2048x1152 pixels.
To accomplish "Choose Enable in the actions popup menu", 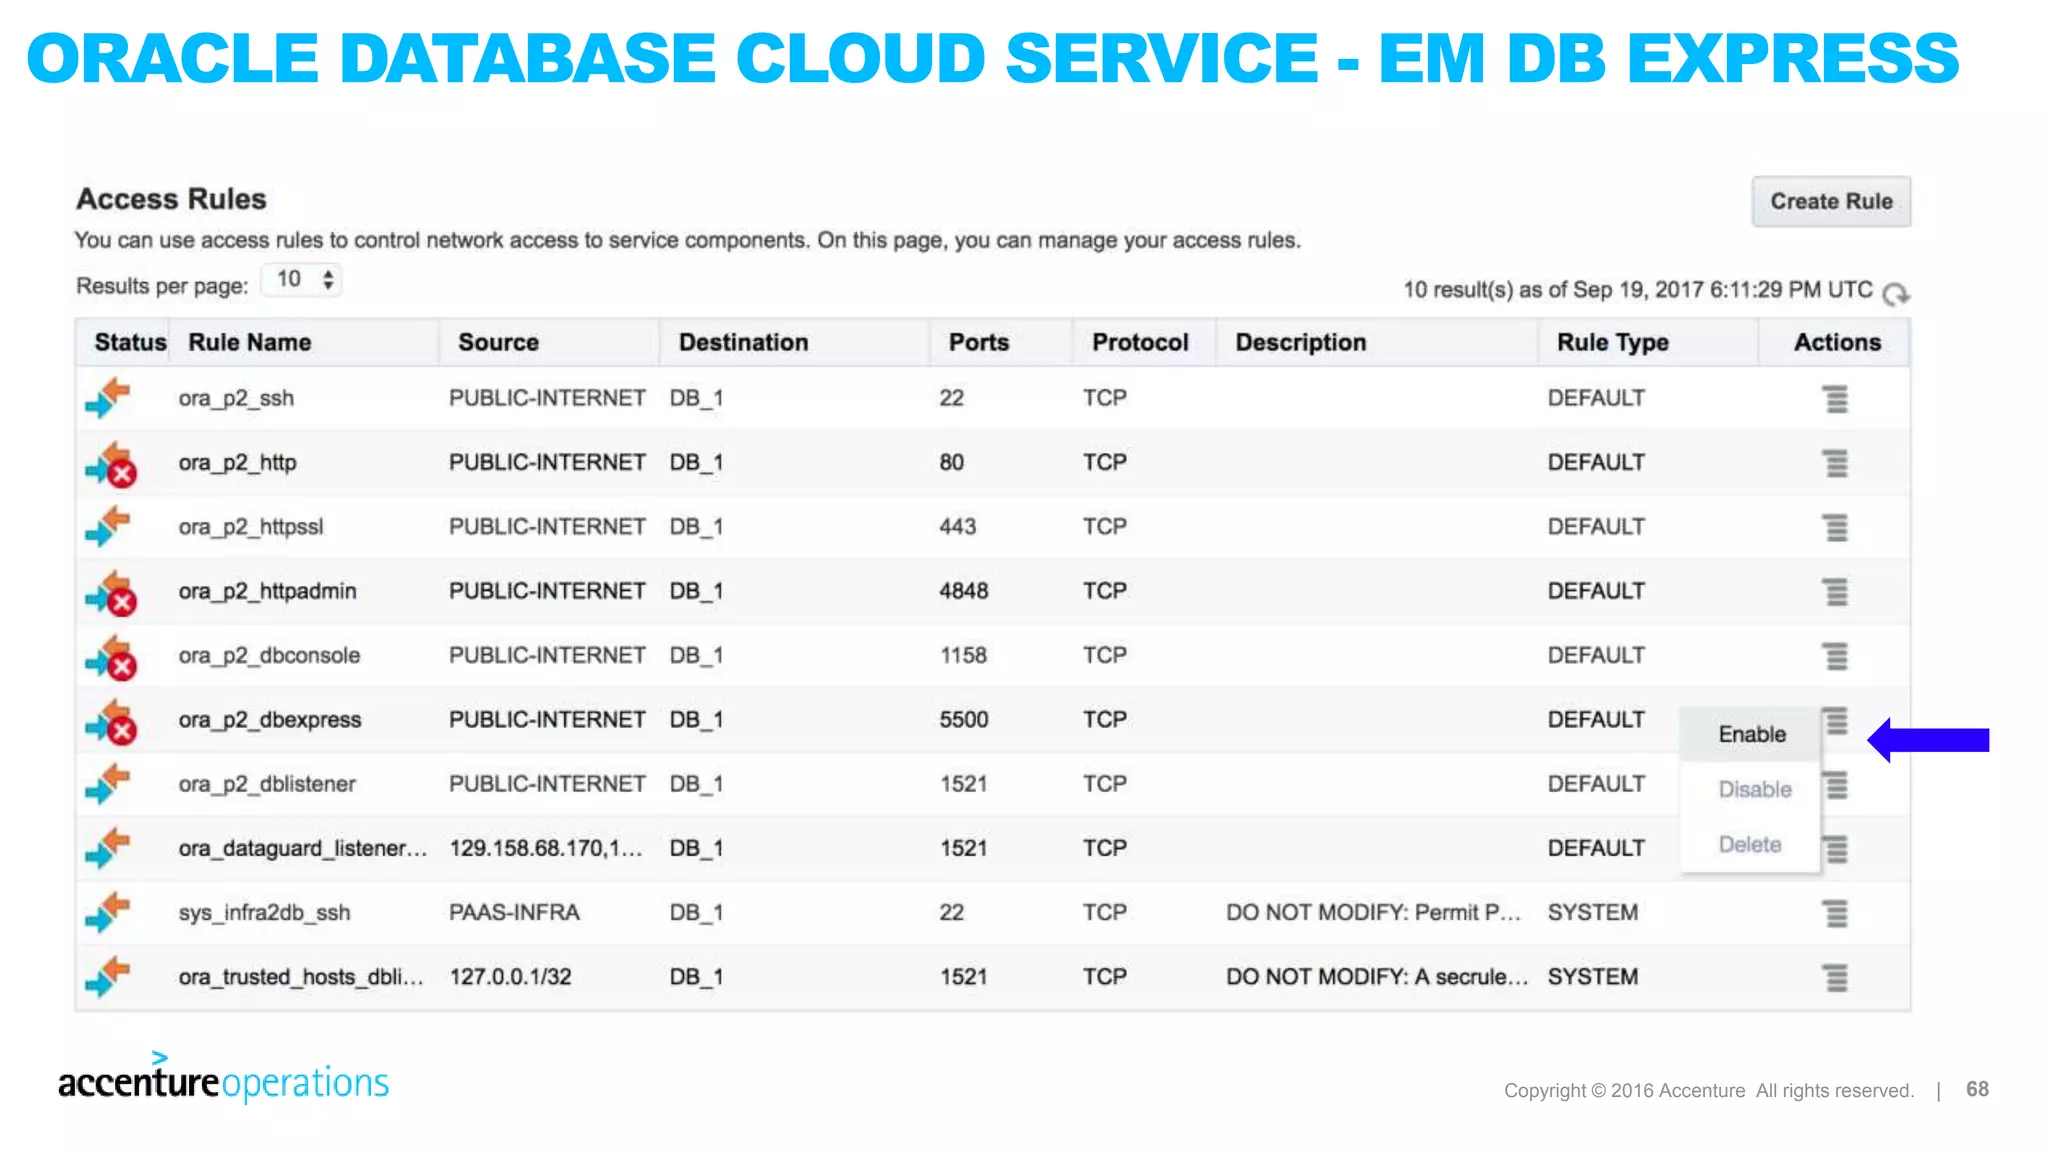I will pyautogui.click(x=1751, y=734).
